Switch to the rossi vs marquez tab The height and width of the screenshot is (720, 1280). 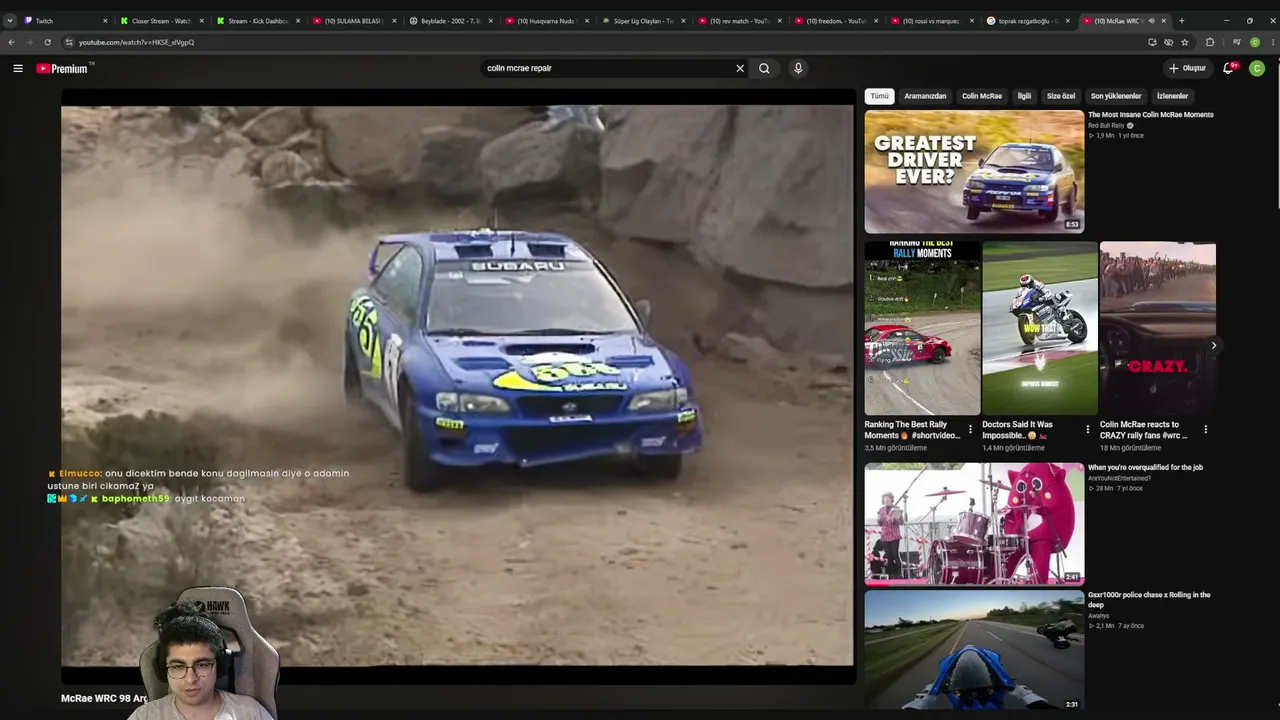pos(931,21)
